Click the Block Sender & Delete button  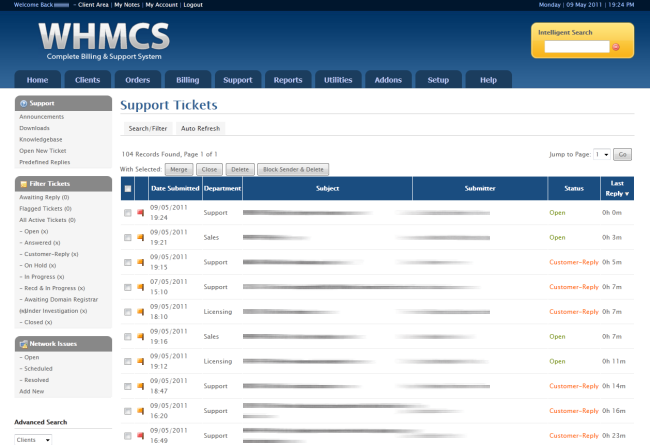pos(293,169)
